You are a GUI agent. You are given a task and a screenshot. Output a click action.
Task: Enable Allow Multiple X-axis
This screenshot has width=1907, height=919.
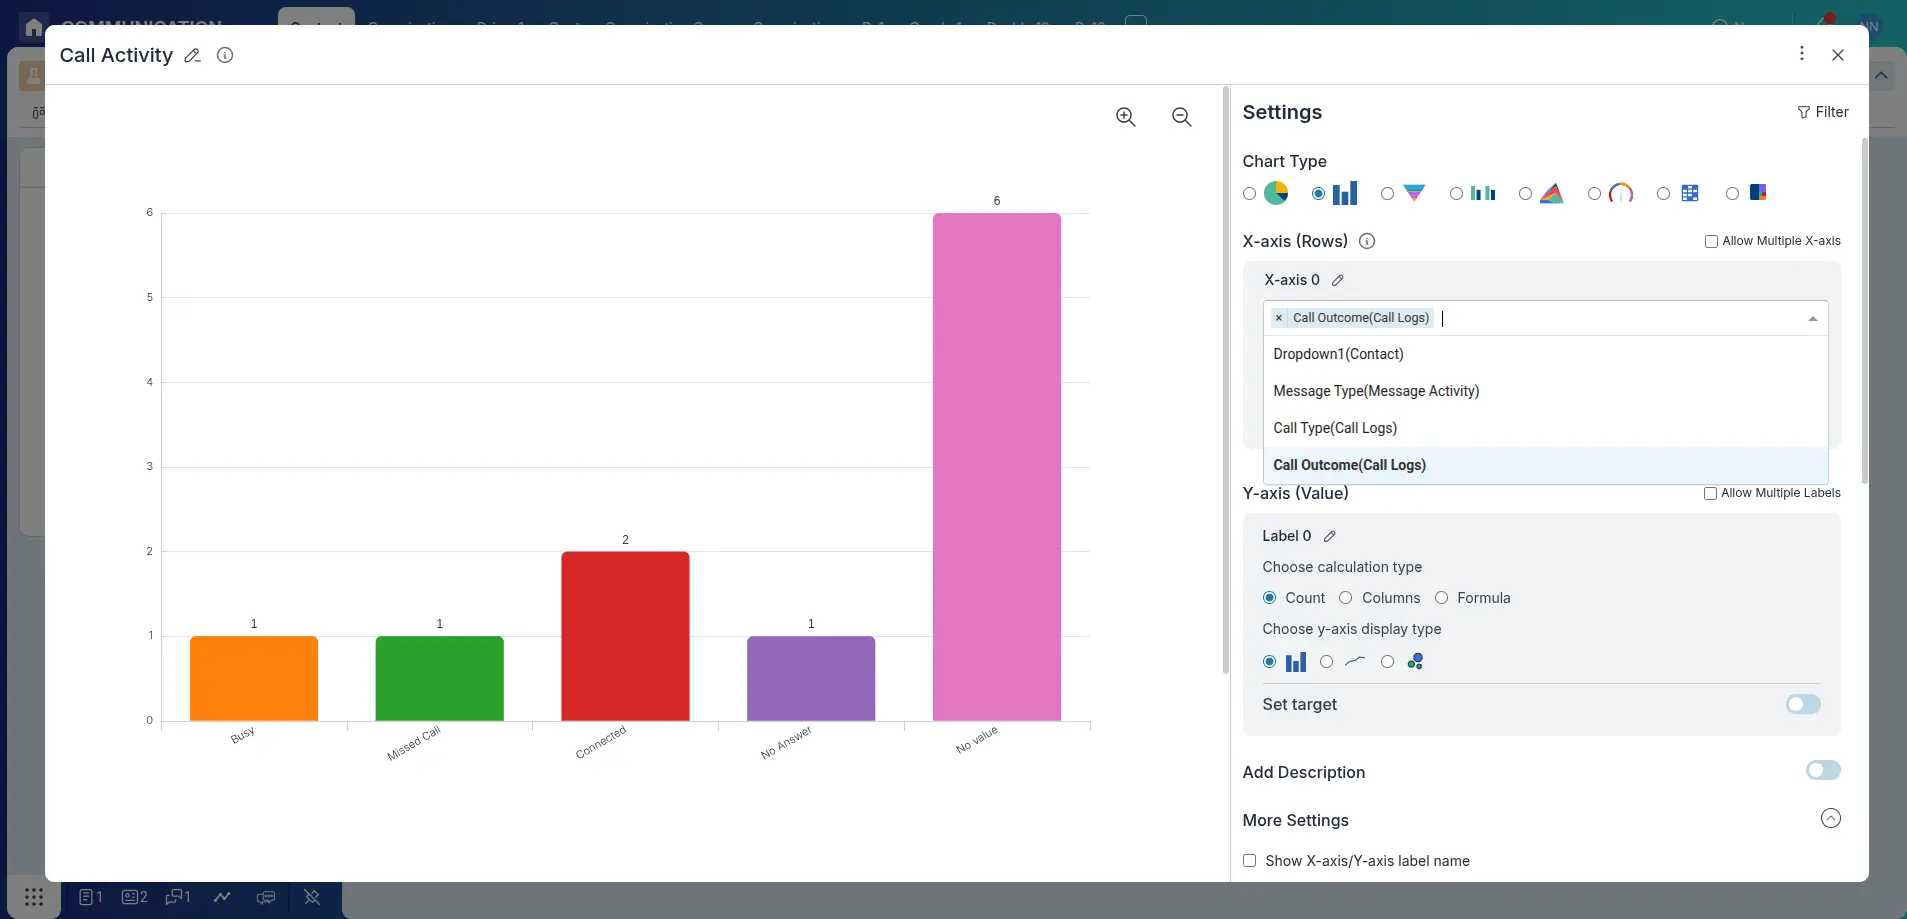point(1711,240)
